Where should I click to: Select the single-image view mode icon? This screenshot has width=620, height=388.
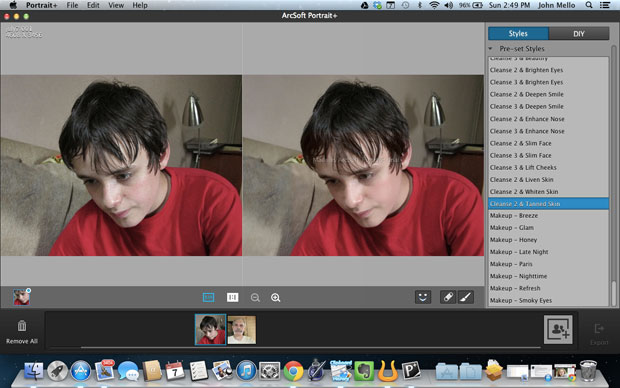pos(208,297)
